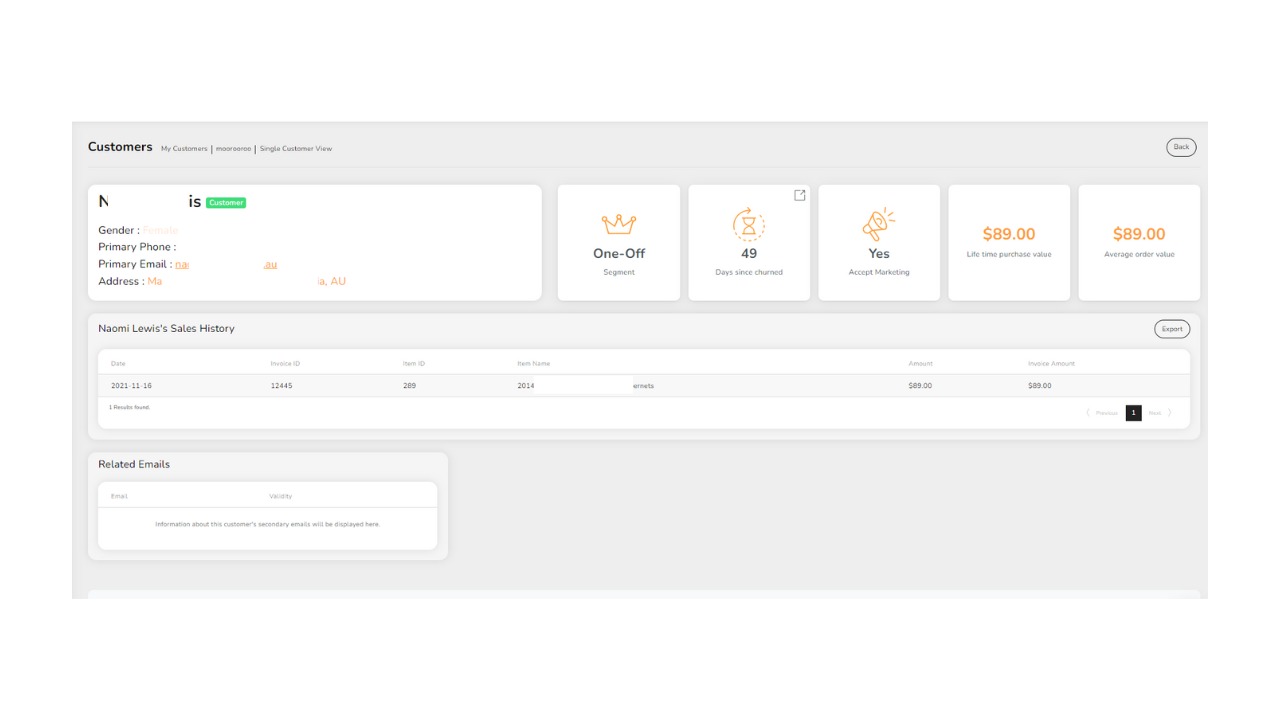Click item ID 289 cell
The height and width of the screenshot is (720, 1280).
tap(409, 386)
